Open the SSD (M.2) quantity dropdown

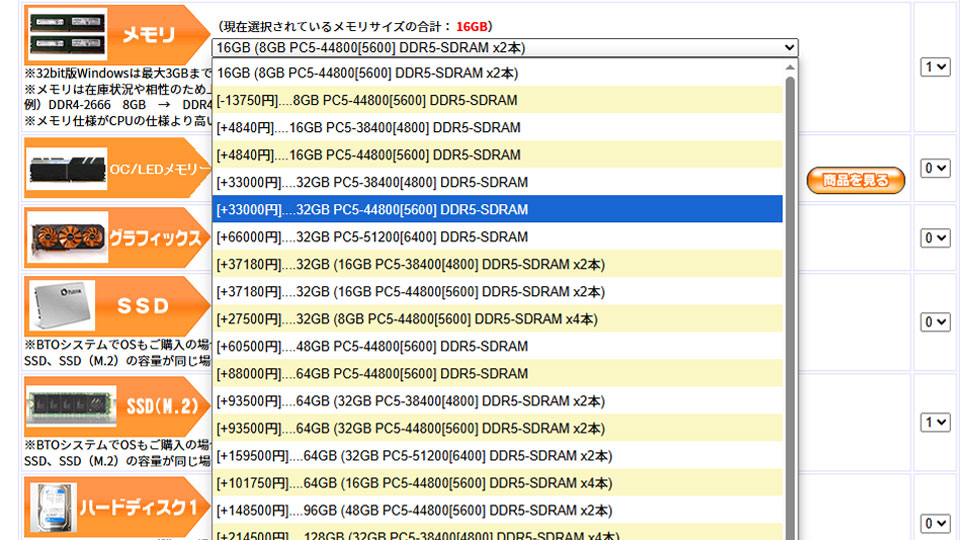point(935,423)
